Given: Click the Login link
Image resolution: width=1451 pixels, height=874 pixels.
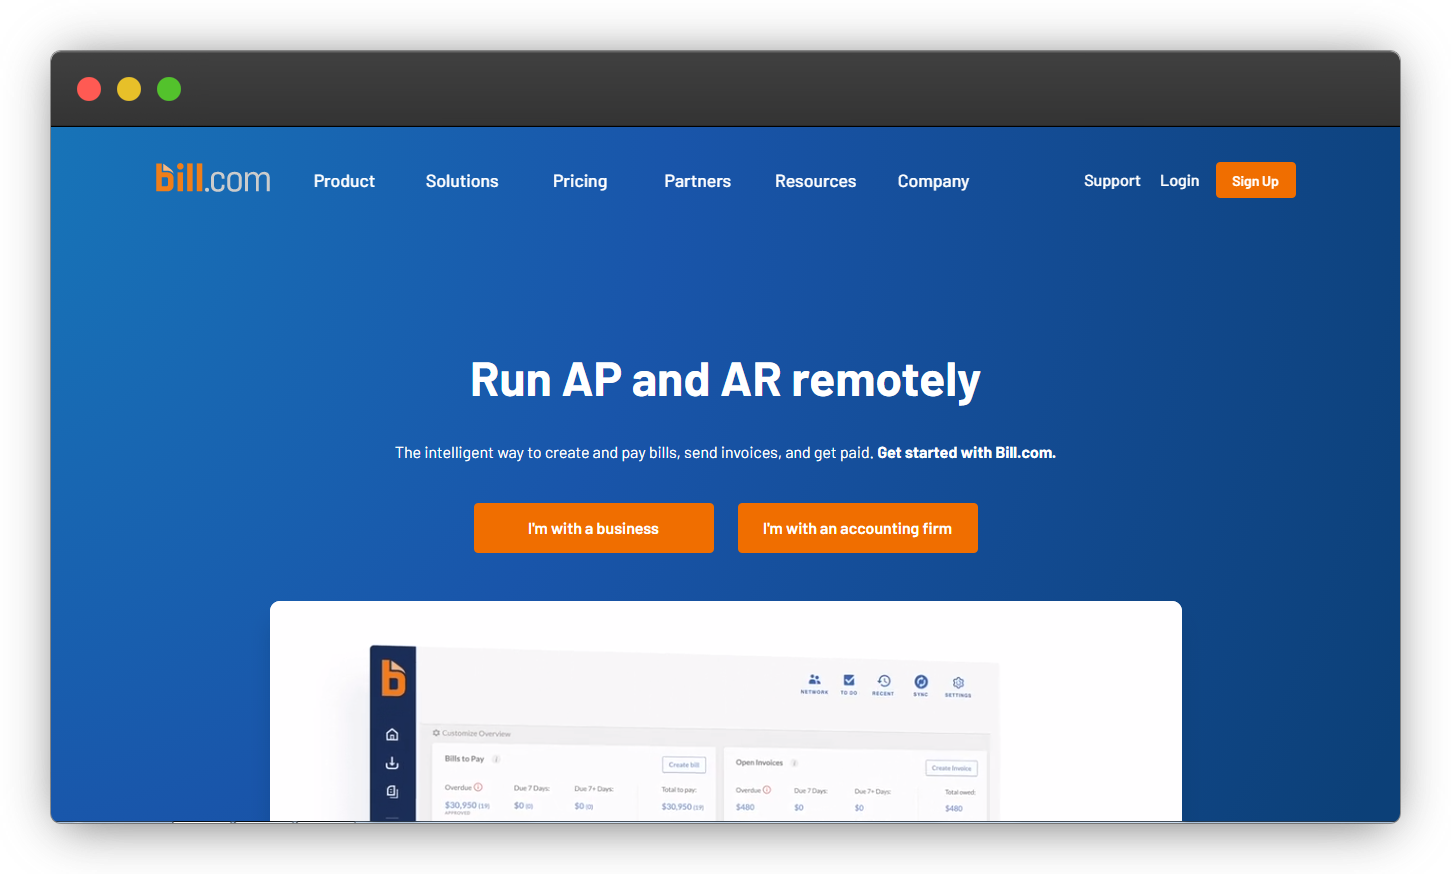Looking at the screenshot, I should coord(1179,180).
